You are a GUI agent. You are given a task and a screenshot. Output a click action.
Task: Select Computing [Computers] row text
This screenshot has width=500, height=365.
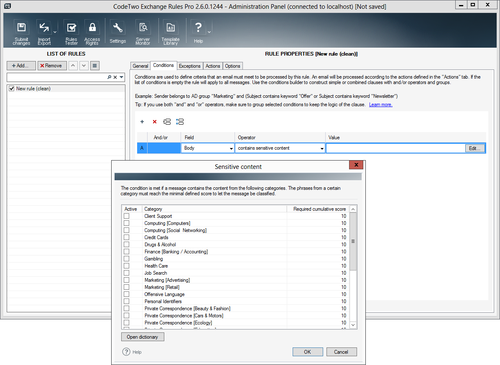click(167, 223)
